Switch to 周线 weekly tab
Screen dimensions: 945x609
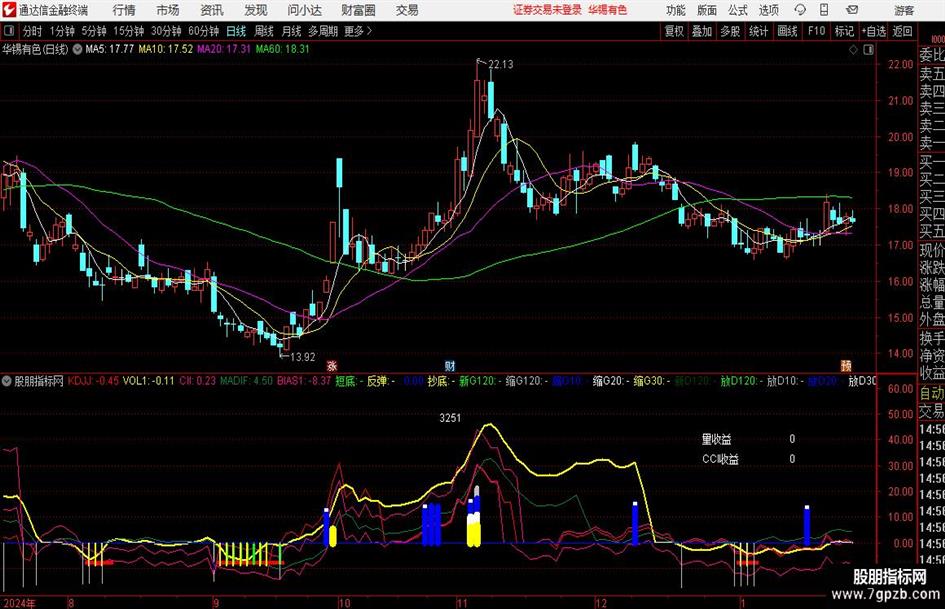pos(264,31)
